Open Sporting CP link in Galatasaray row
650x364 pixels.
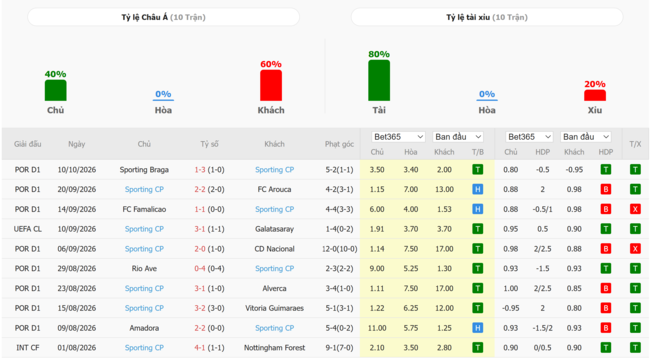(x=144, y=229)
